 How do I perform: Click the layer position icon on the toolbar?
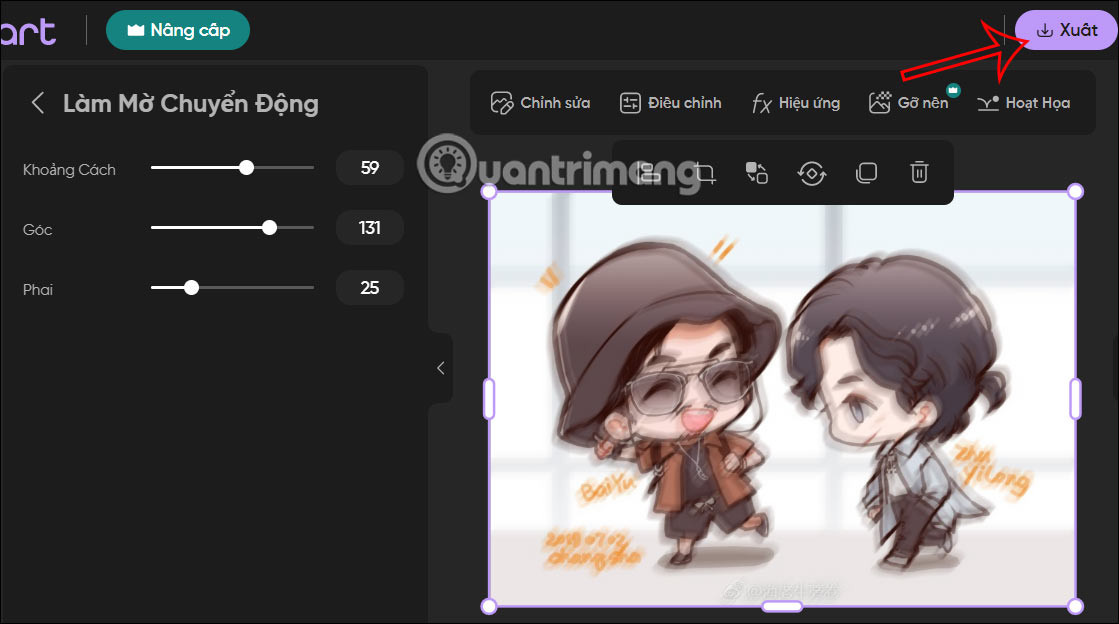(648, 173)
